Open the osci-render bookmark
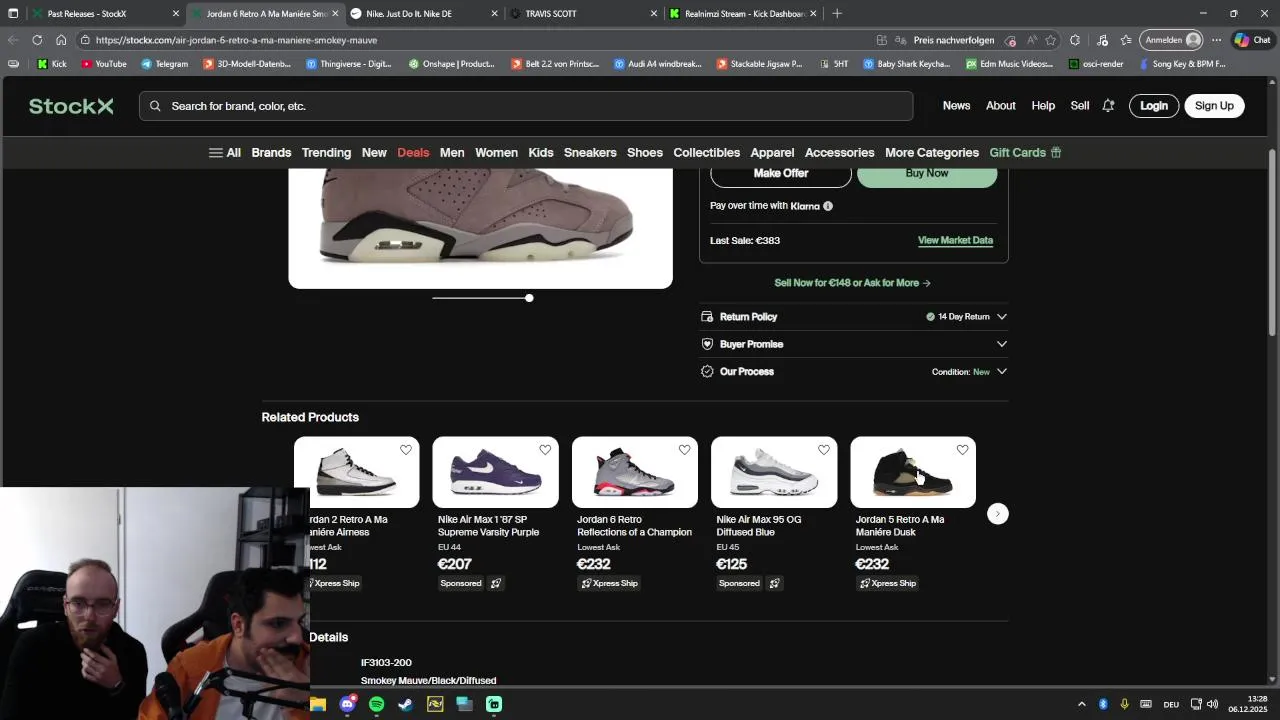The image size is (1280, 720). tap(1095, 64)
